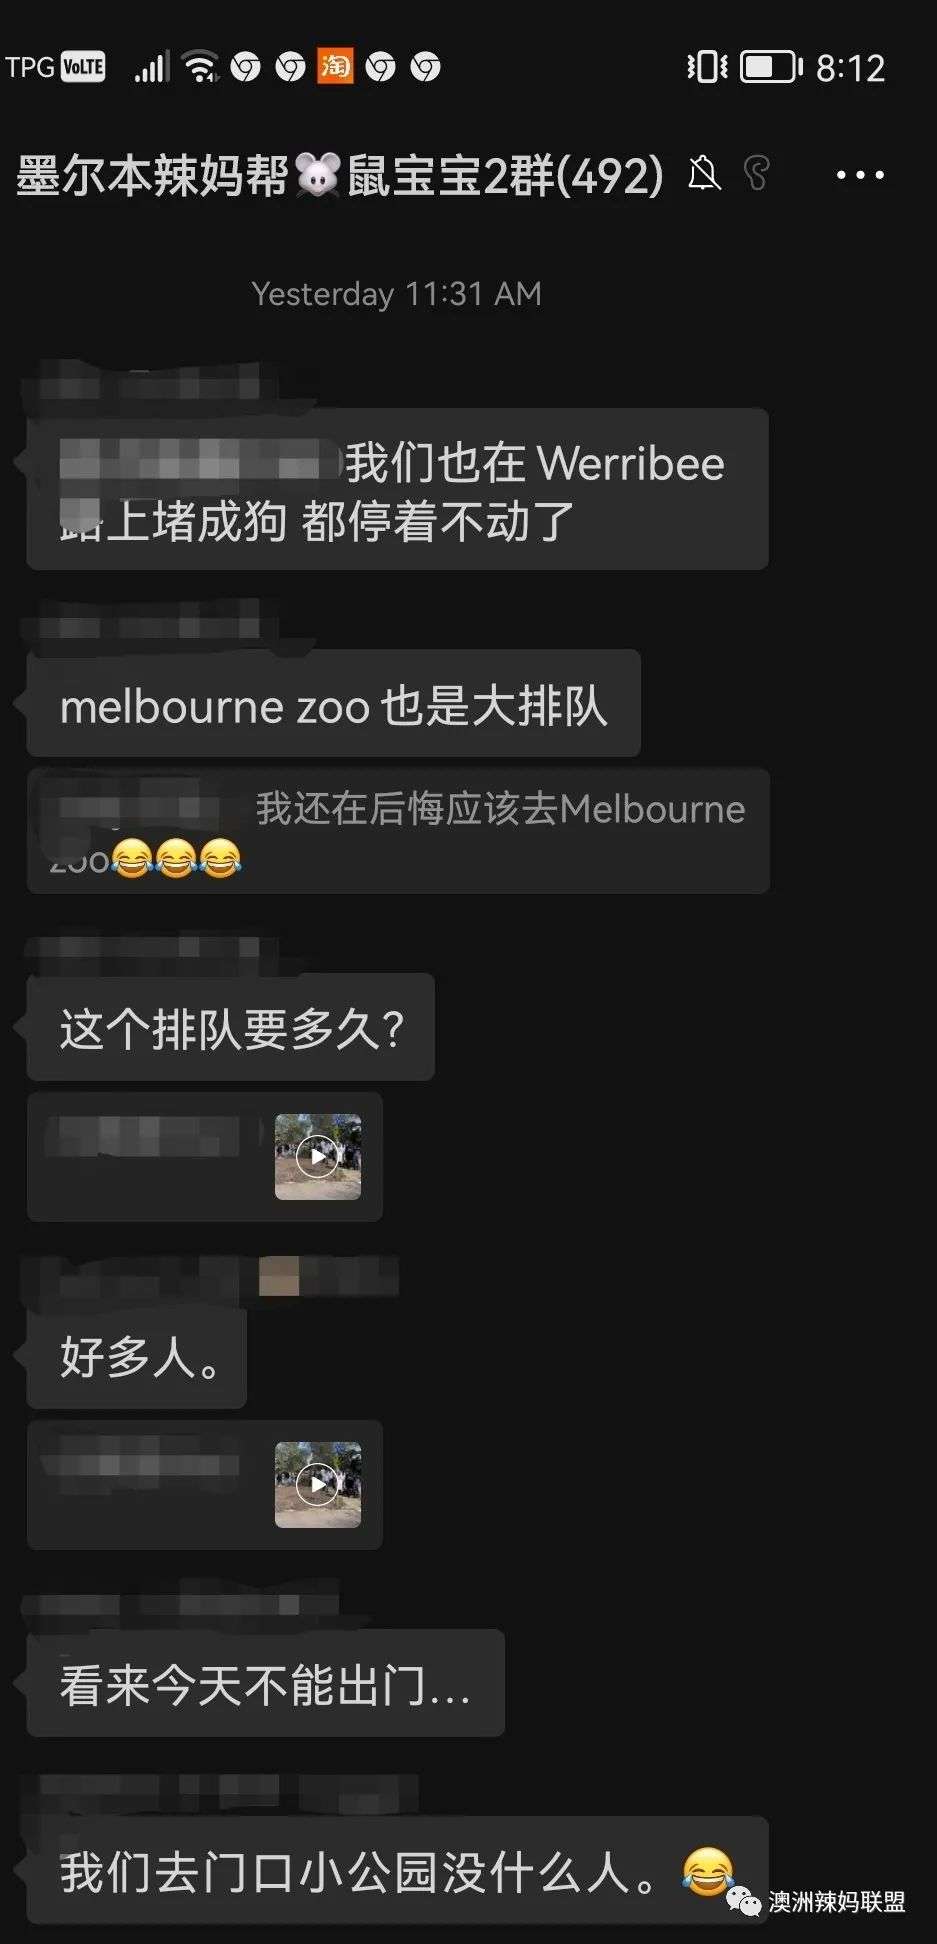Play the first shared video clip

[x=318, y=1157]
